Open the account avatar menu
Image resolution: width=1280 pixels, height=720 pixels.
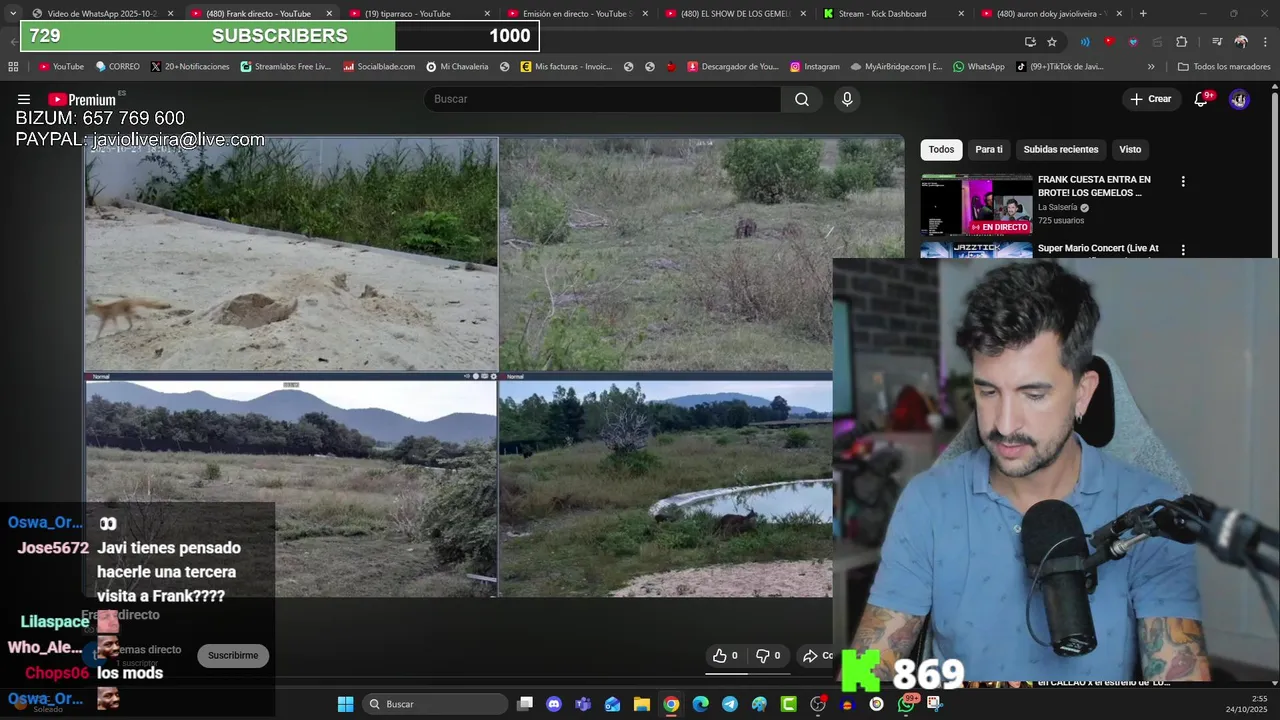pyautogui.click(x=1239, y=99)
